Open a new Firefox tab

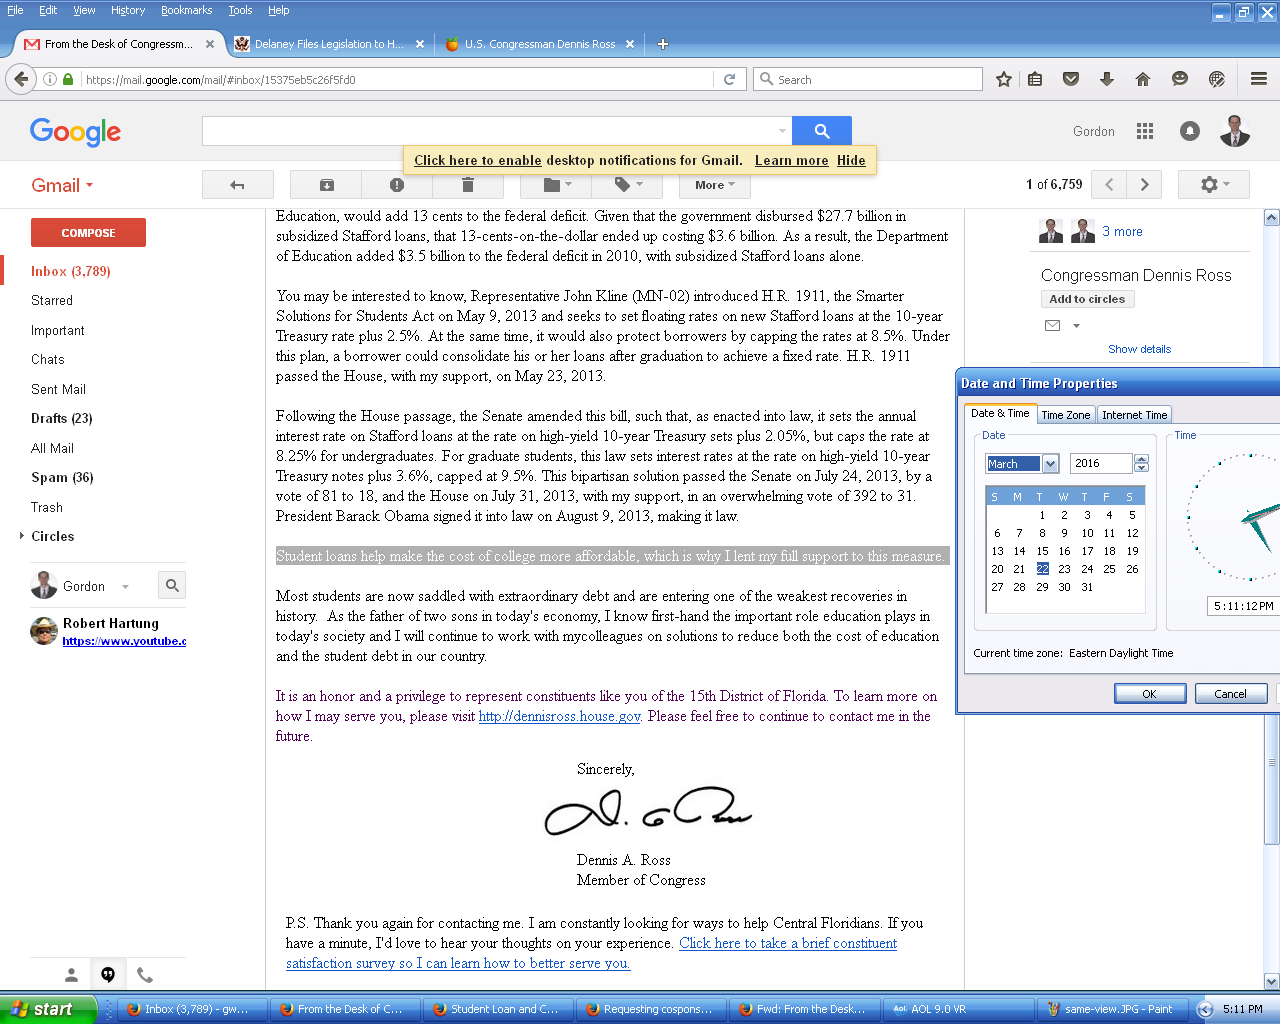coord(662,44)
